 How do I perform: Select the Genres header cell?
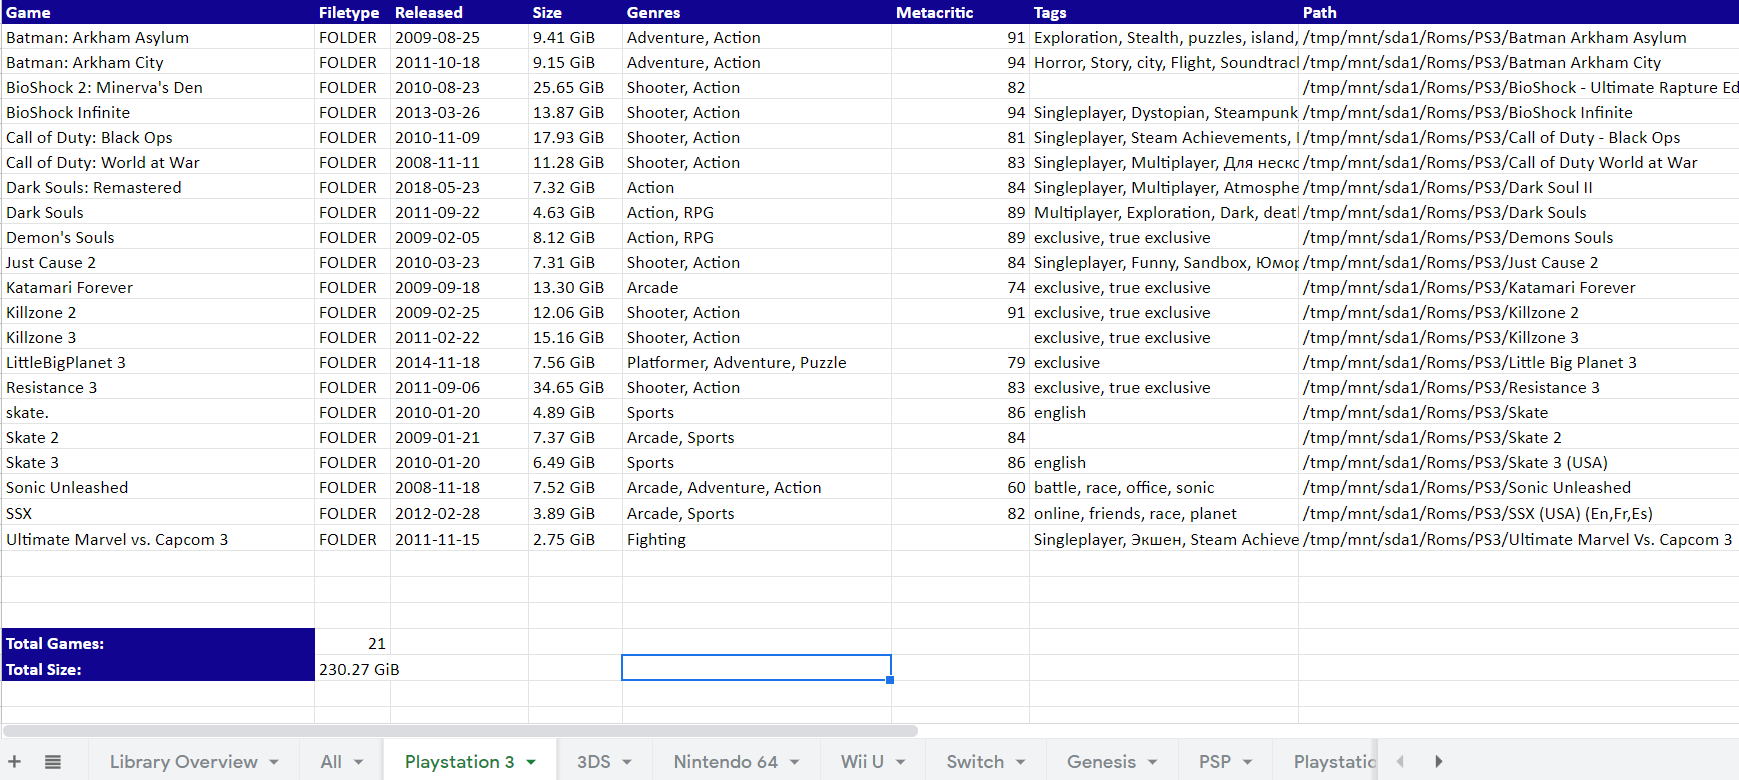coord(756,12)
